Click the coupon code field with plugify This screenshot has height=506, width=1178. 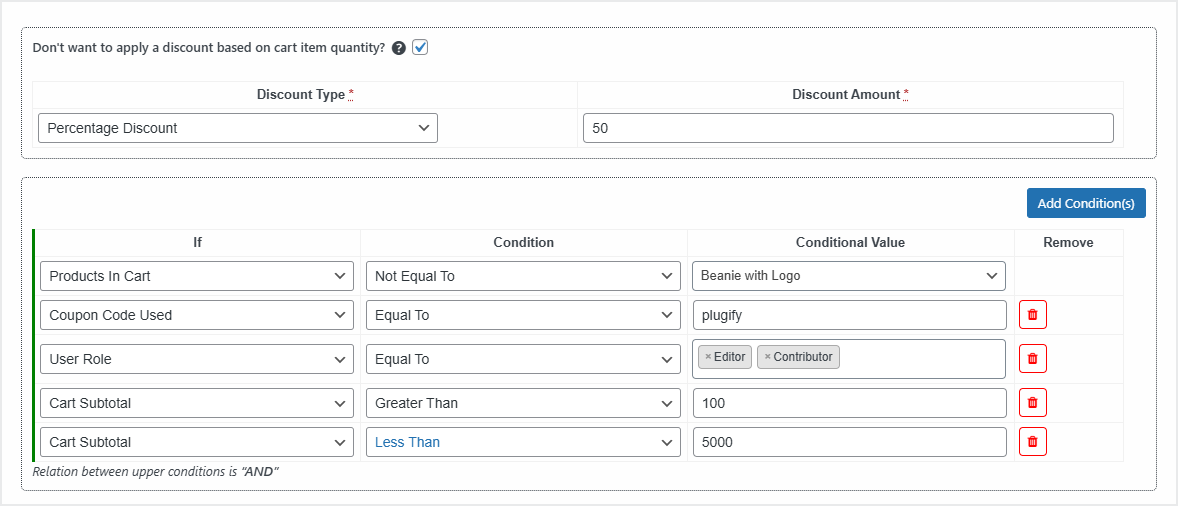tap(848, 315)
